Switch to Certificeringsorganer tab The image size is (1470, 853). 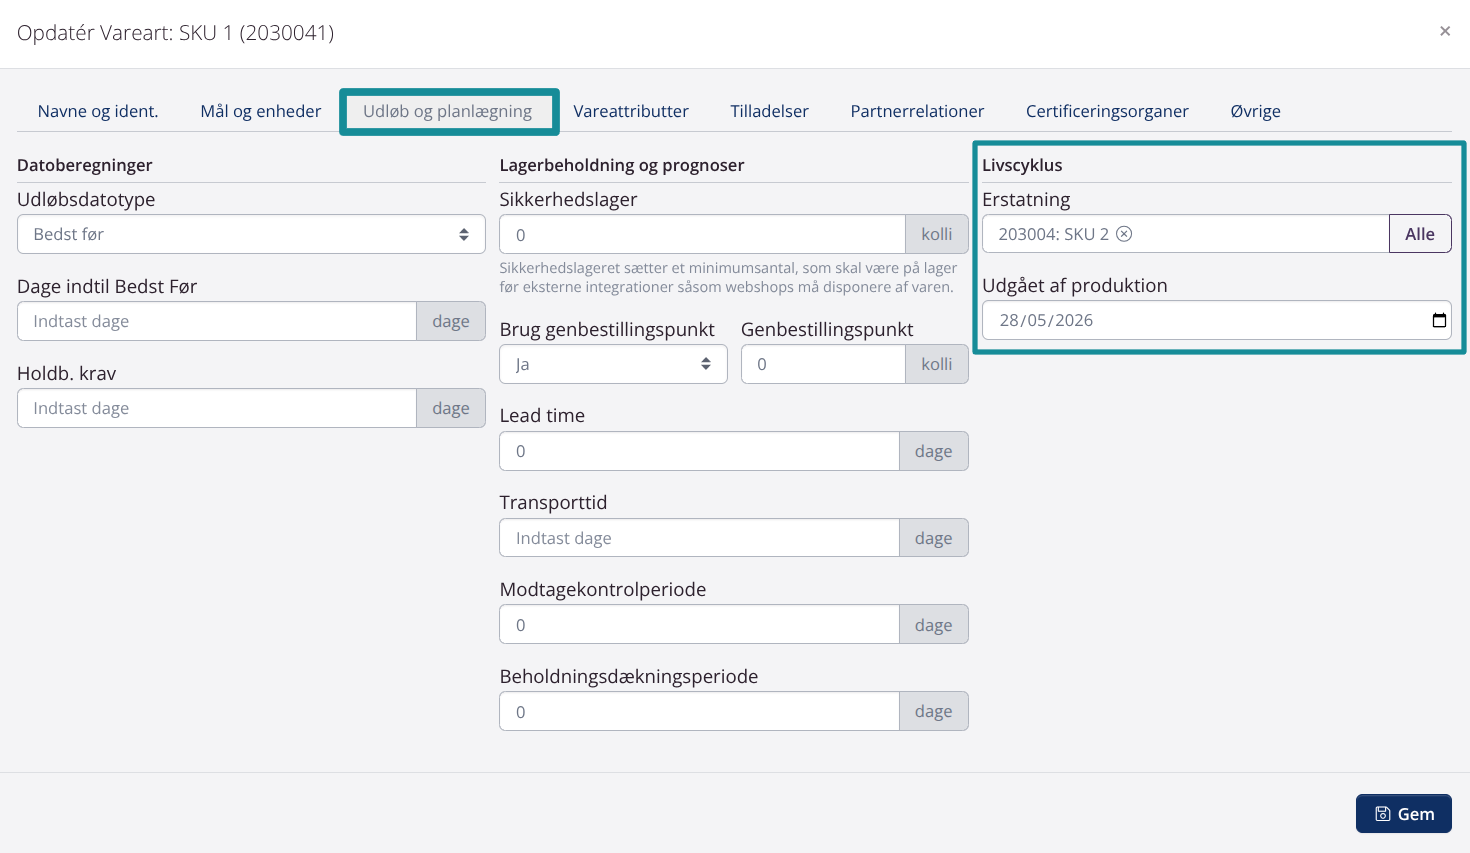pos(1107,111)
